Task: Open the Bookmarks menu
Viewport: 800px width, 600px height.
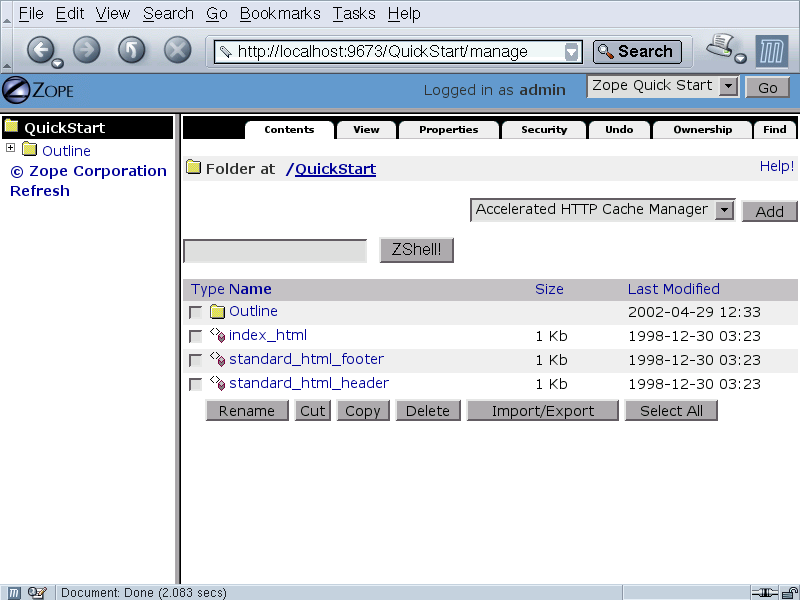Action: tap(280, 13)
